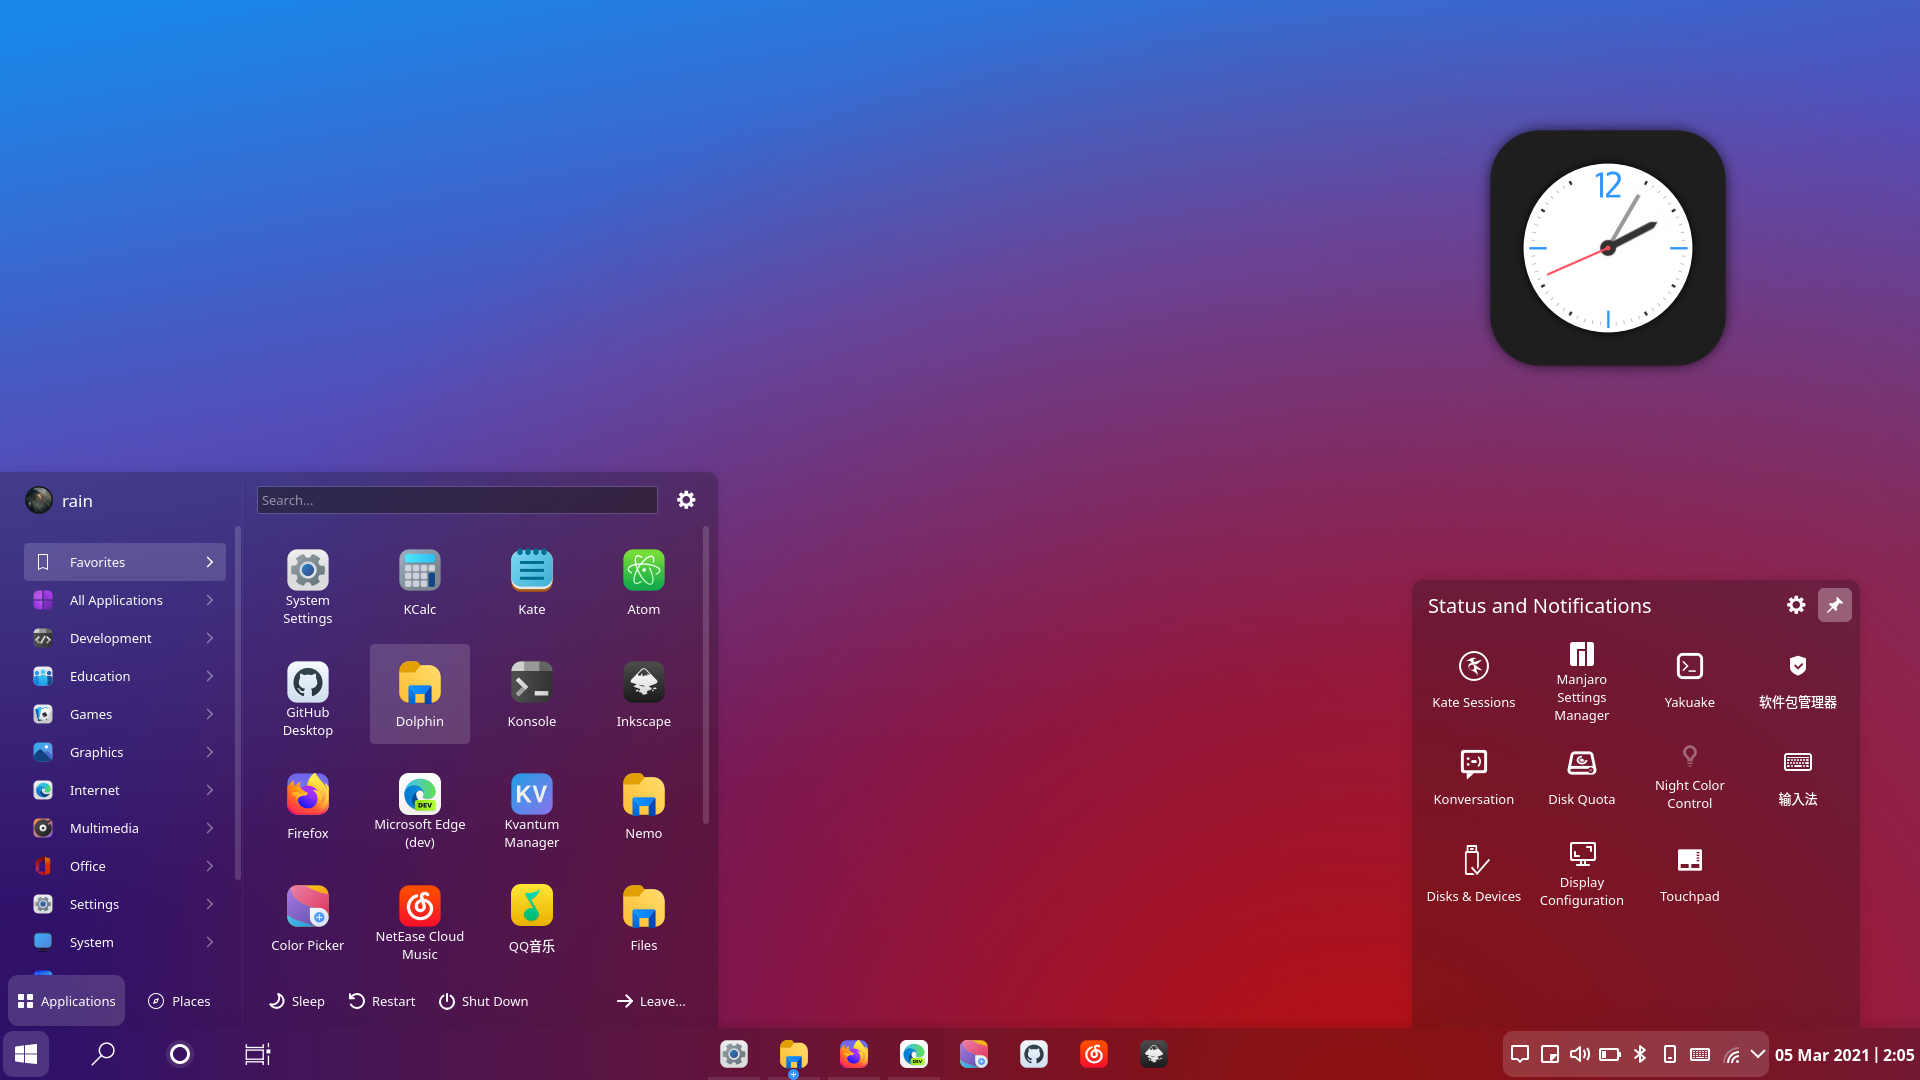Viewport: 1920px width, 1080px height.
Task: Open System Settings from the favorites grid
Action: 307,583
